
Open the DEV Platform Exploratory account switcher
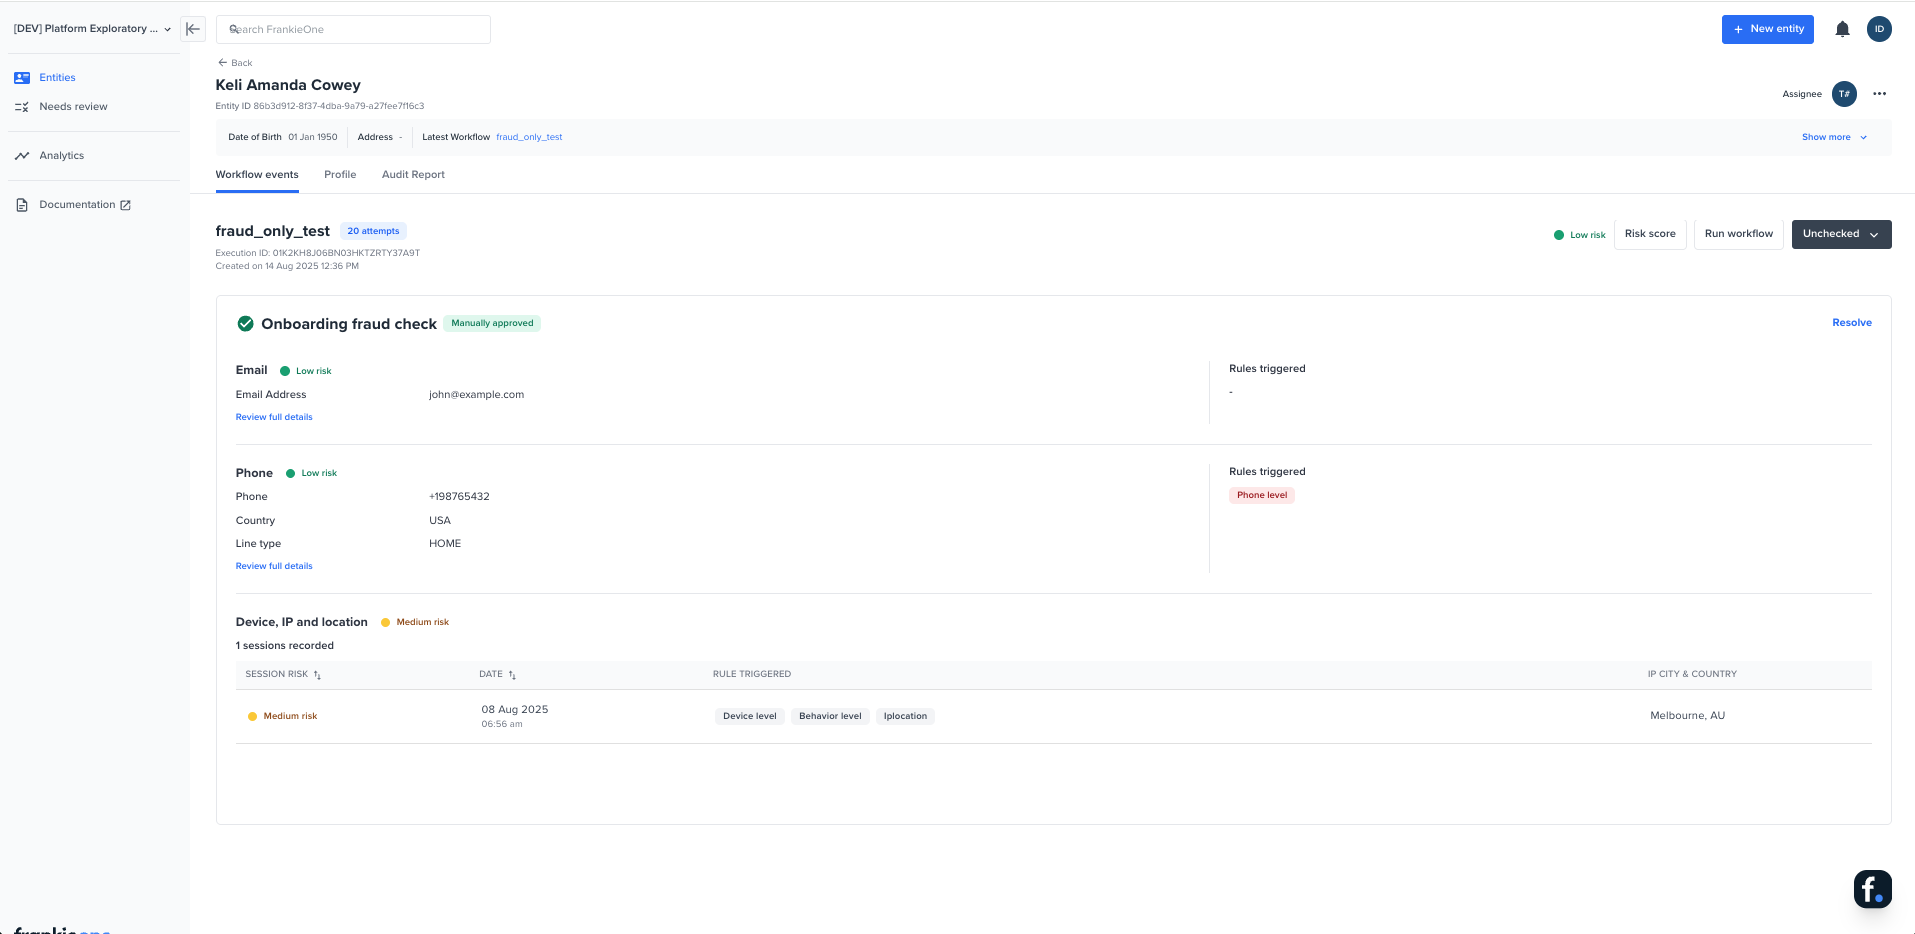(92, 29)
